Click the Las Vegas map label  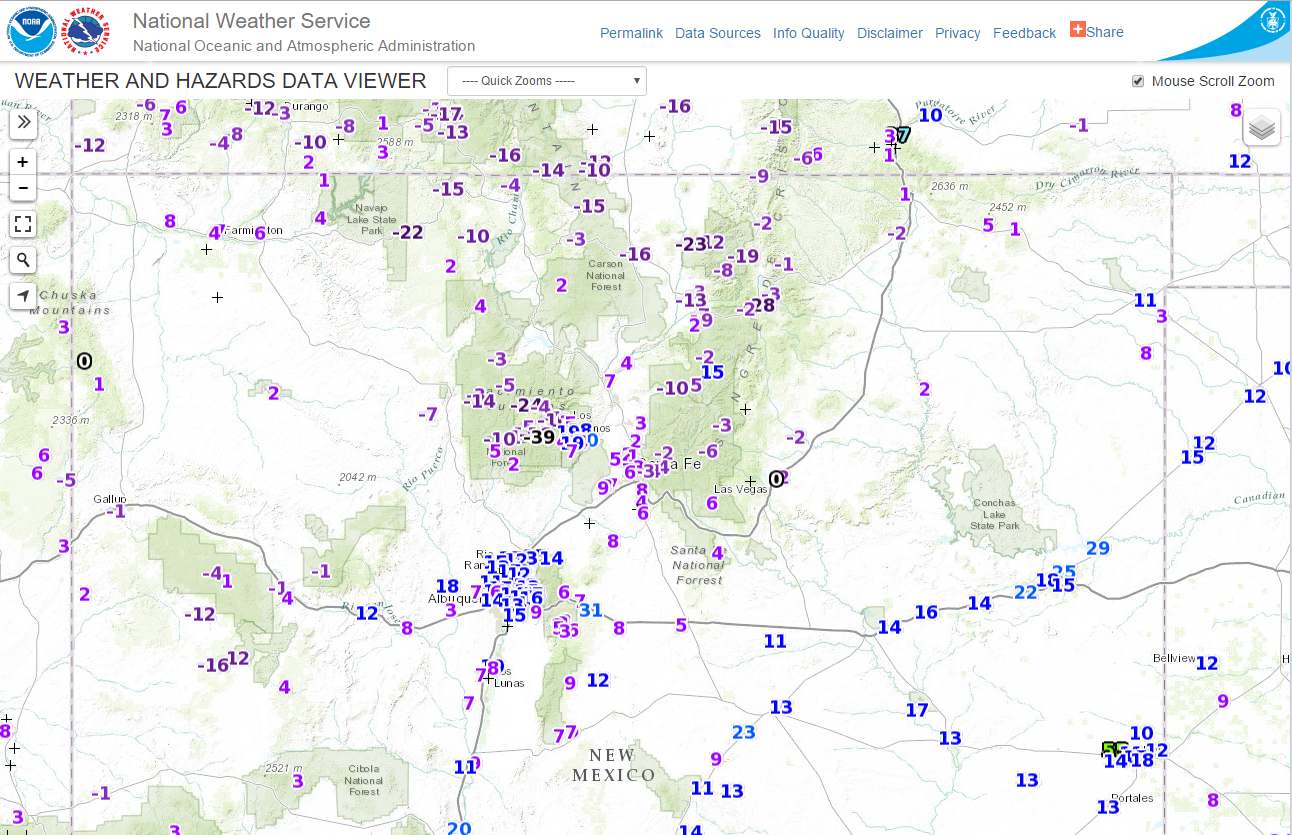pos(740,488)
